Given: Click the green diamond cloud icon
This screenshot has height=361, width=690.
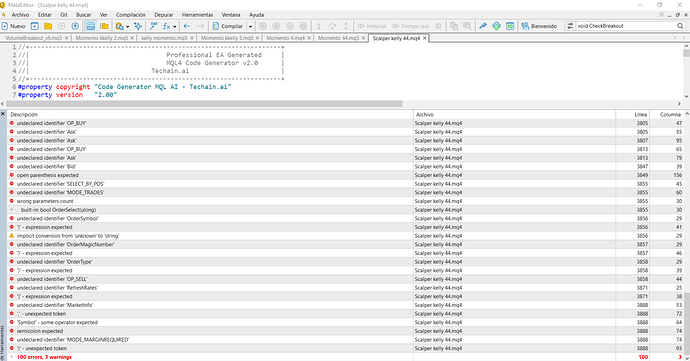Looking at the screenshot, I should tap(496, 26).
